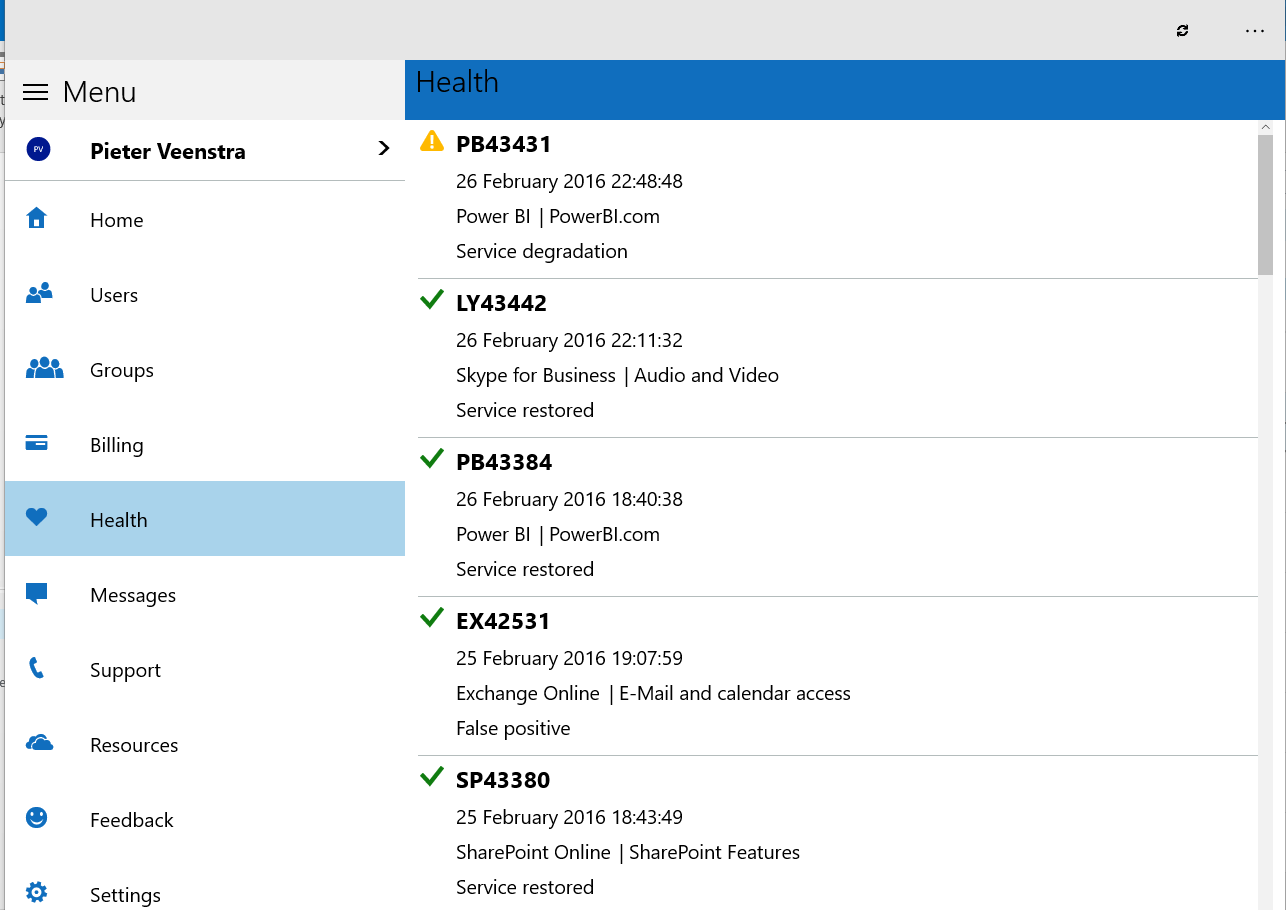Expand Pieter Veenstra account chevron

pyautogui.click(x=383, y=149)
